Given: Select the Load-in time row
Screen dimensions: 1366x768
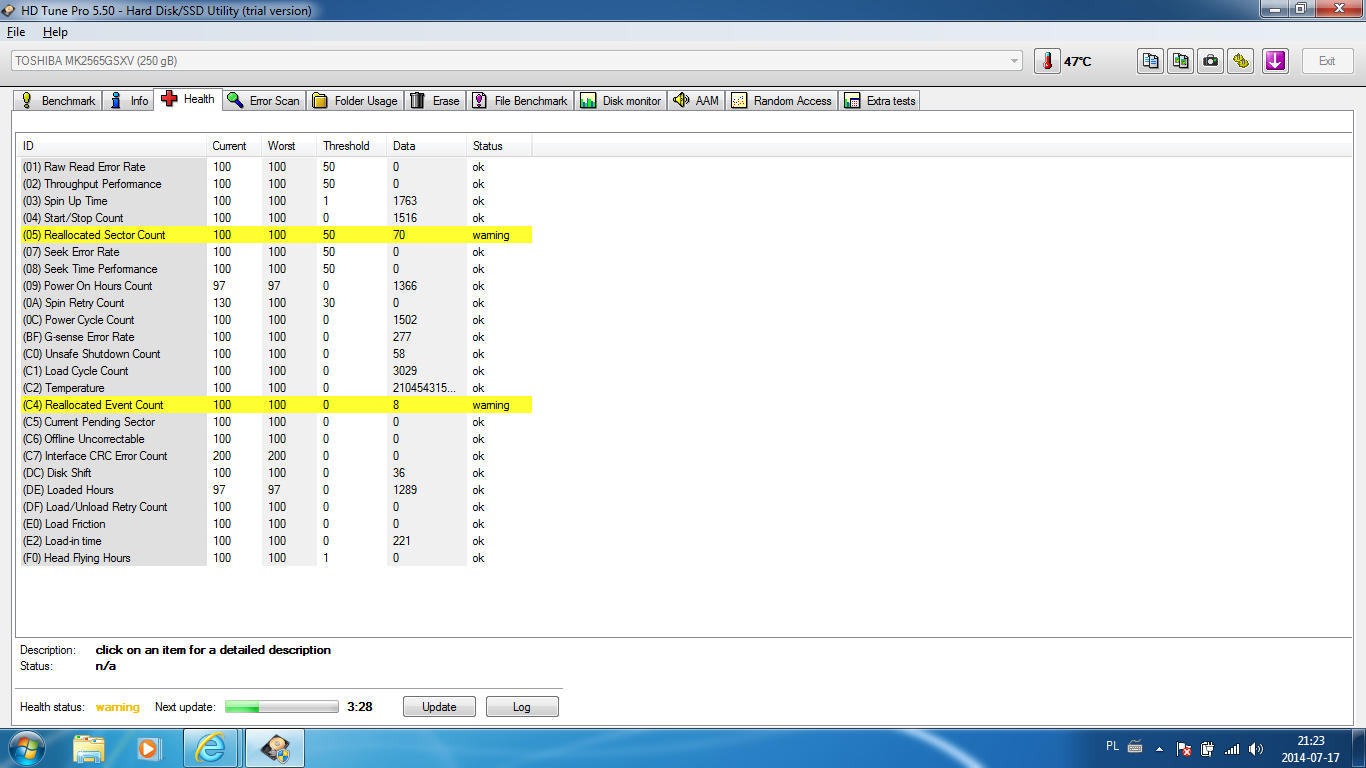Looking at the screenshot, I should tap(276, 541).
